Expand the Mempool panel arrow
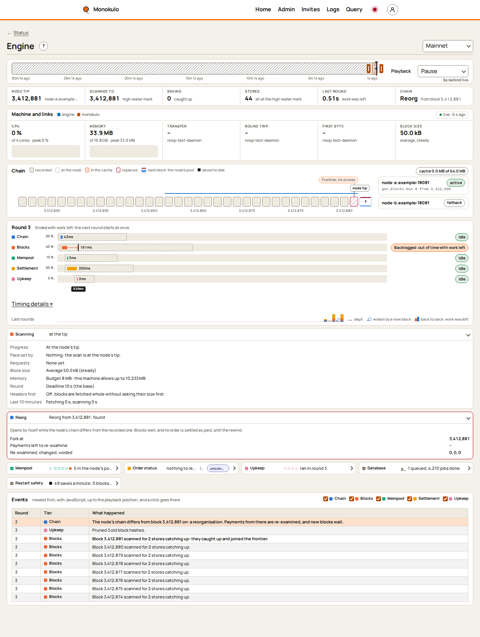The width and height of the screenshot is (480, 637). [117, 468]
